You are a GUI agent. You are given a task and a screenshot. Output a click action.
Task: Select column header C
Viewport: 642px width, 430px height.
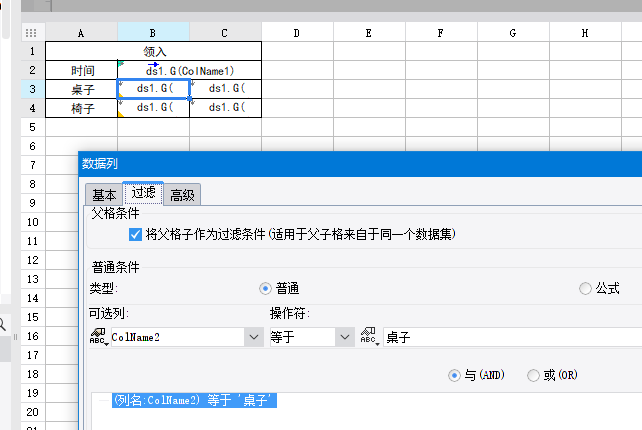pos(225,33)
